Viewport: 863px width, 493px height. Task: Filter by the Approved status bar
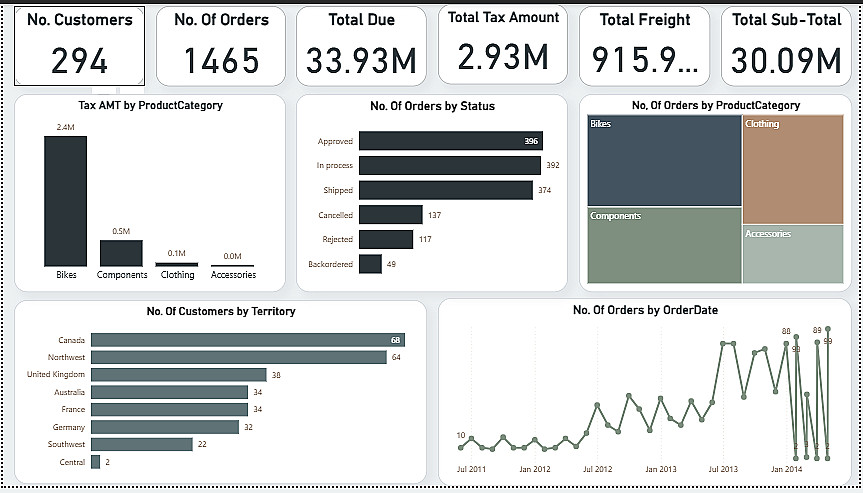(451, 141)
